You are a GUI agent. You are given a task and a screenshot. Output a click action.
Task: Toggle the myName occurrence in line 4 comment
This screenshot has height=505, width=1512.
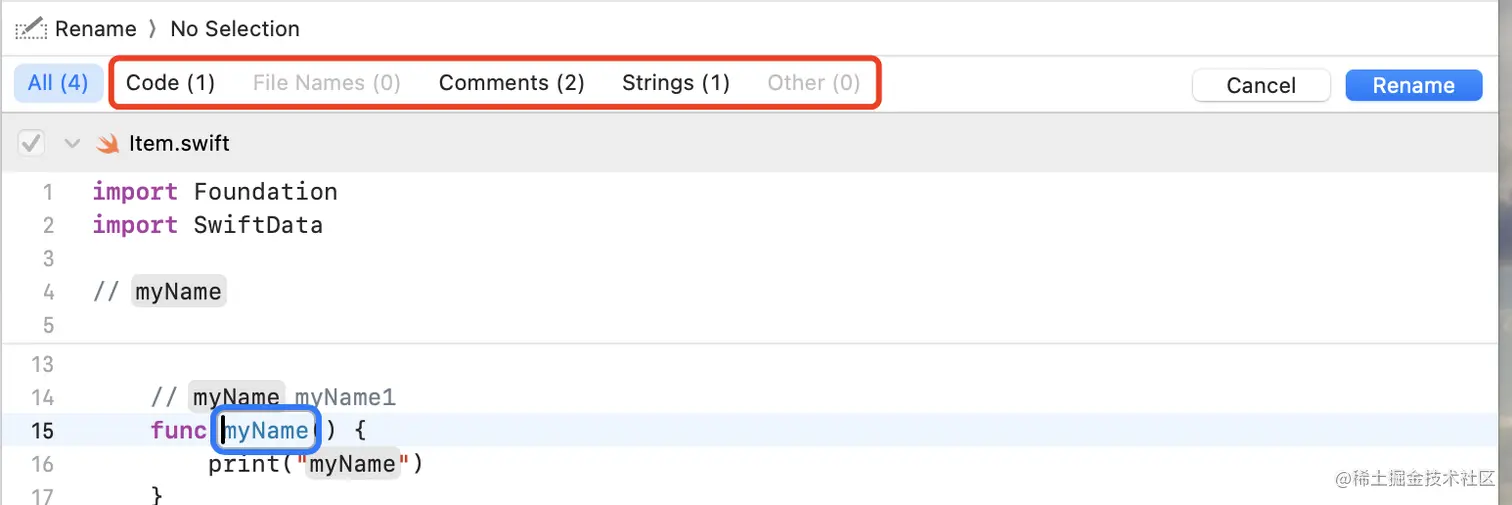pos(179,292)
